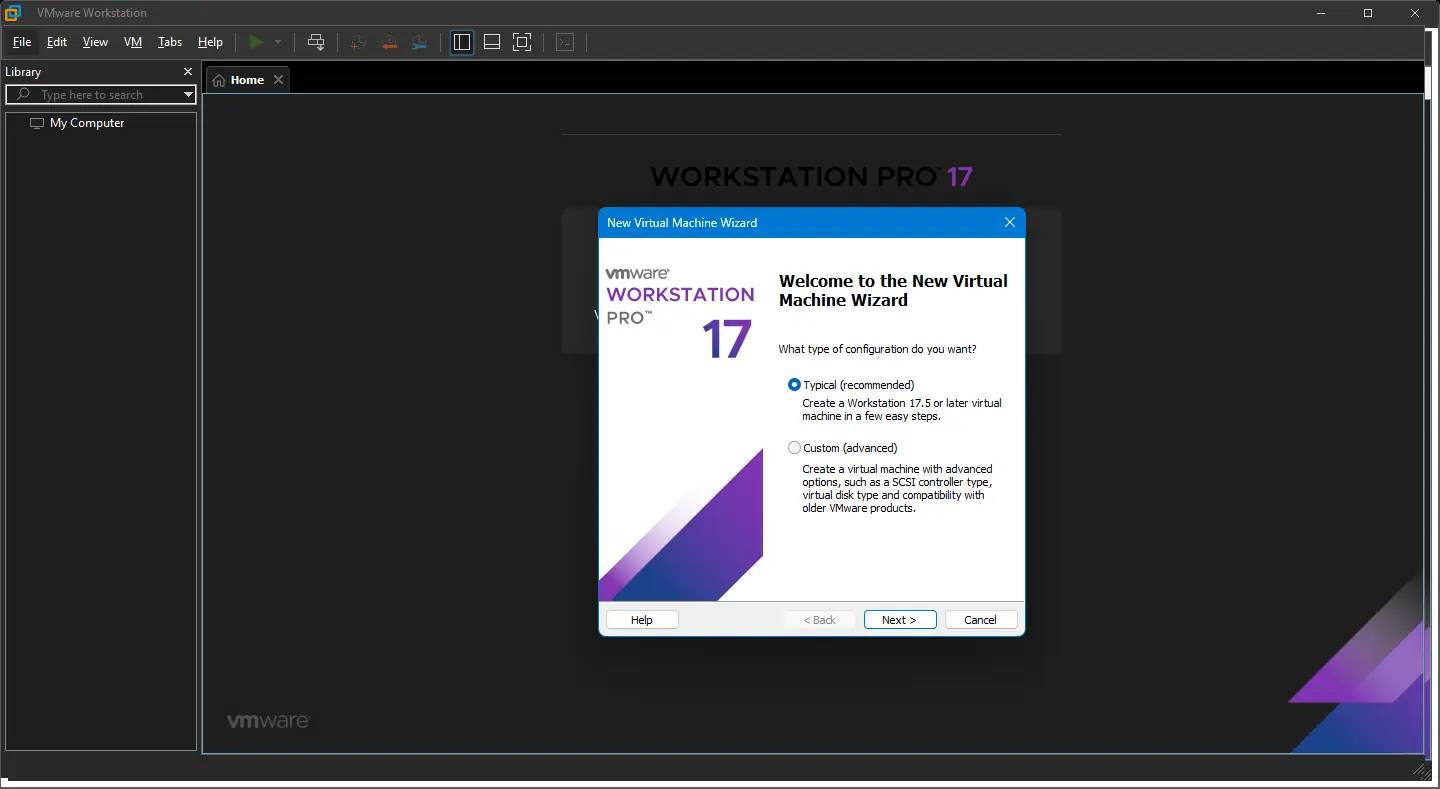Enter full screen mode
1440x789 pixels.
coord(521,42)
